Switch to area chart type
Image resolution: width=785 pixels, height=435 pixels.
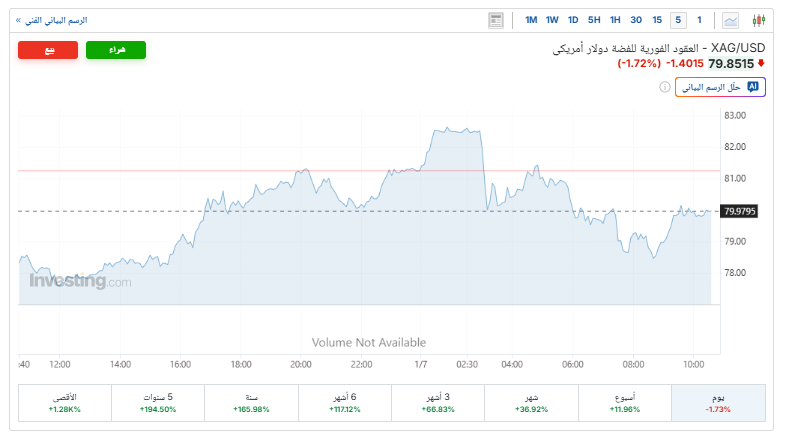click(x=732, y=20)
